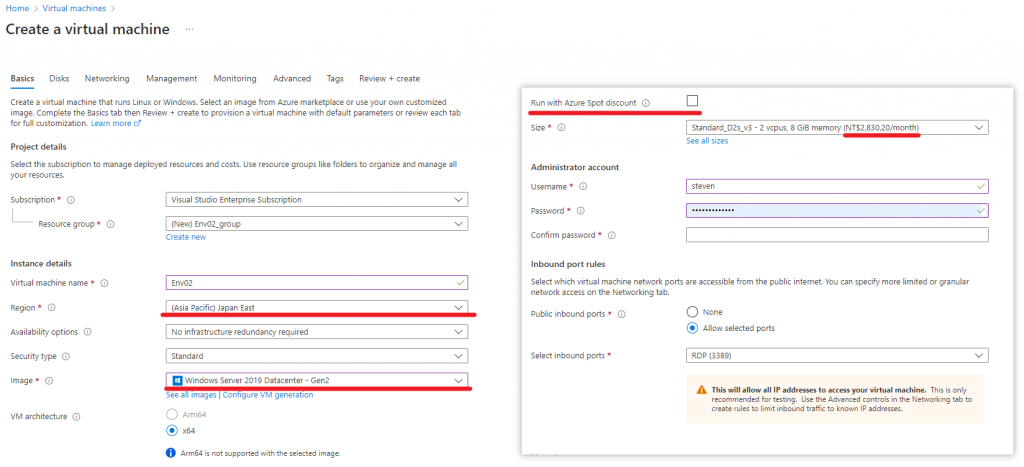The image size is (1024, 467).
Task: Click the Username info icon
Action: [583, 187]
